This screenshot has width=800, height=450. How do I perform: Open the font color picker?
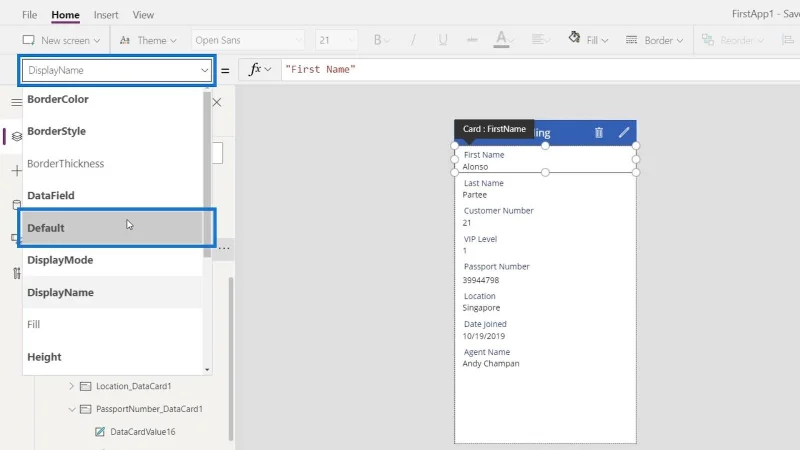pos(504,40)
